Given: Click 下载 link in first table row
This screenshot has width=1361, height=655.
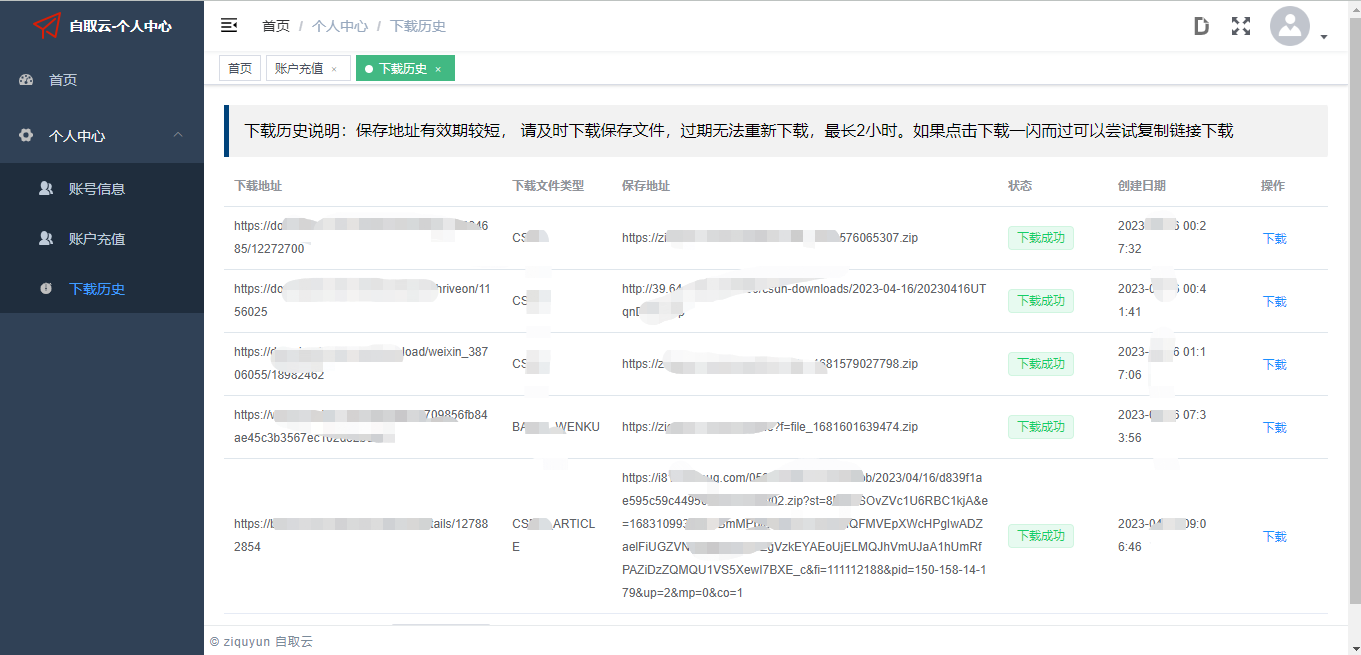Looking at the screenshot, I should coord(1274,238).
